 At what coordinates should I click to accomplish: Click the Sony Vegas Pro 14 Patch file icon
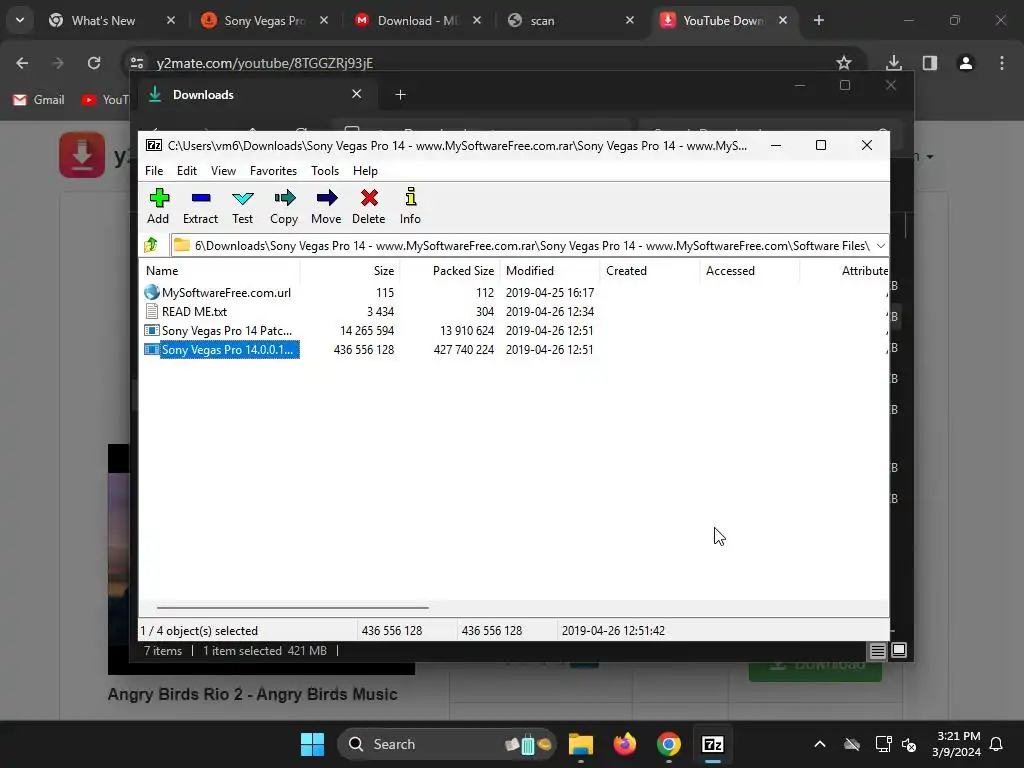point(152,330)
